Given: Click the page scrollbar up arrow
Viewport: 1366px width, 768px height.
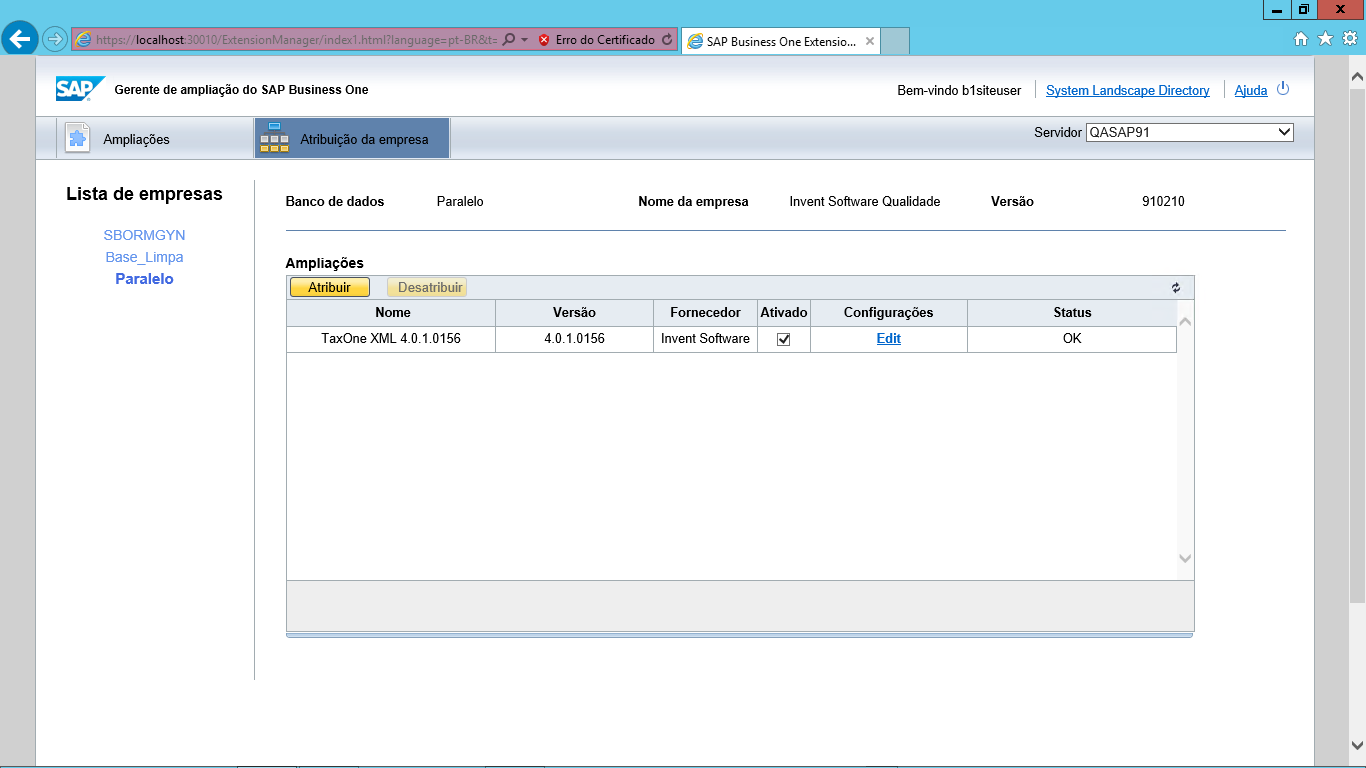Looking at the screenshot, I should tap(1357, 75).
